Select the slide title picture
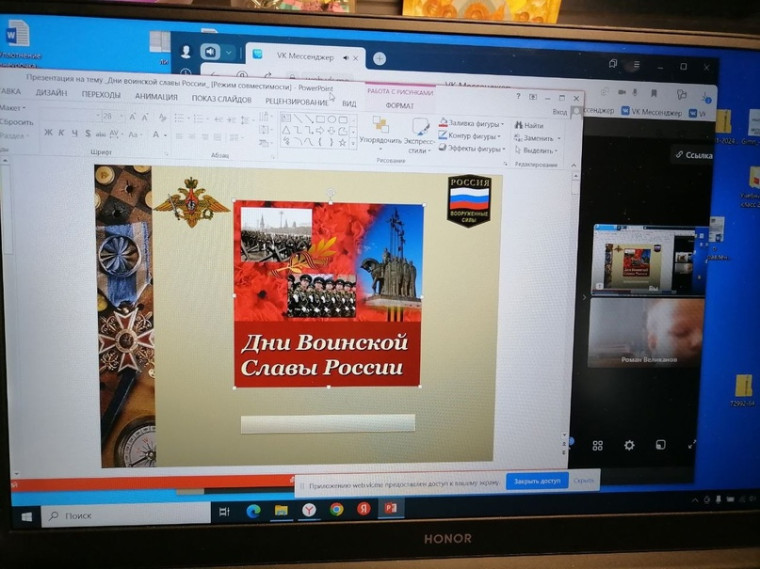The height and width of the screenshot is (569, 760). click(328, 295)
